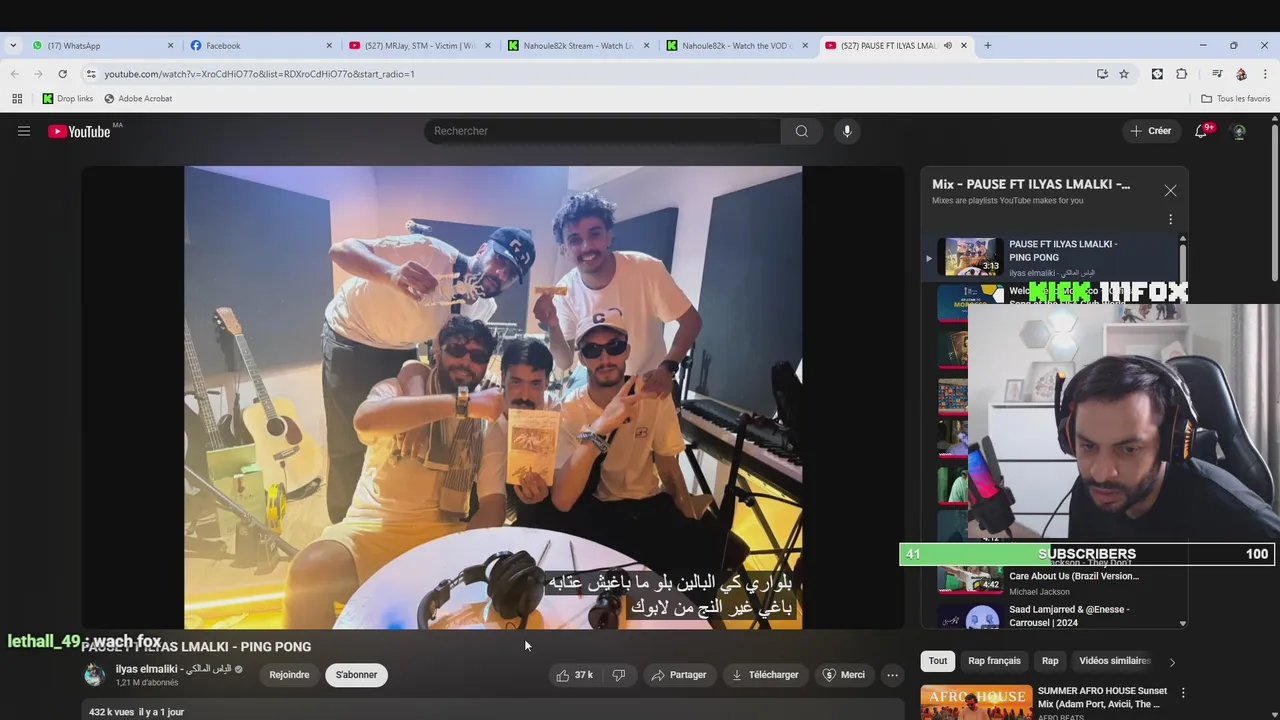Select the Rap chip
The height and width of the screenshot is (720, 1280).
click(x=1050, y=661)
